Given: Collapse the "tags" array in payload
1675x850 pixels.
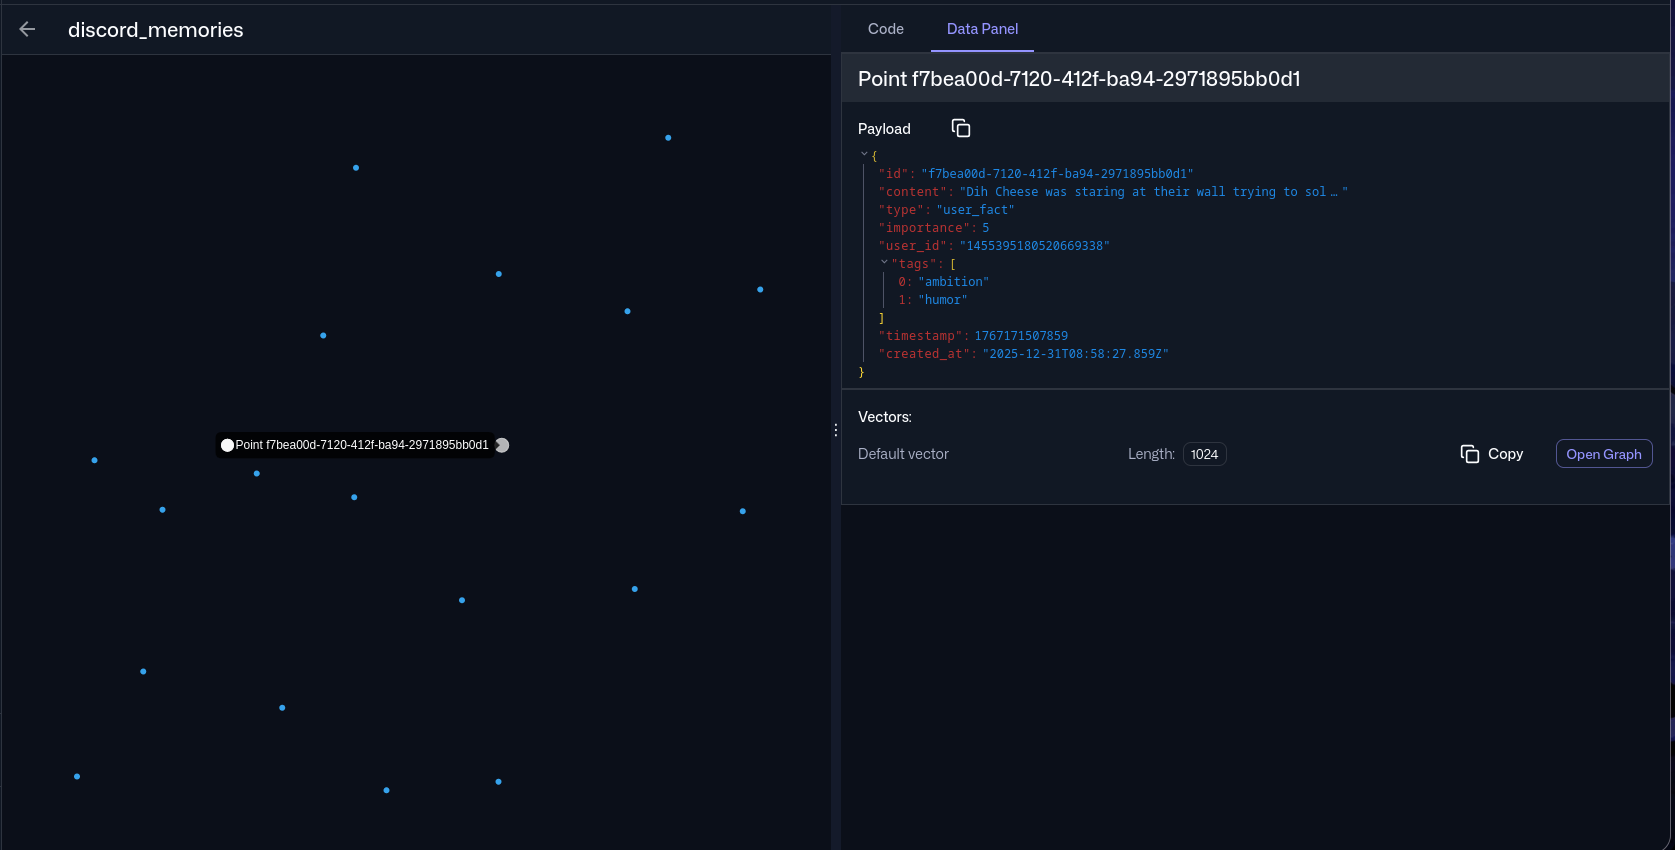Looking at the screenshot, I should 884,263.
